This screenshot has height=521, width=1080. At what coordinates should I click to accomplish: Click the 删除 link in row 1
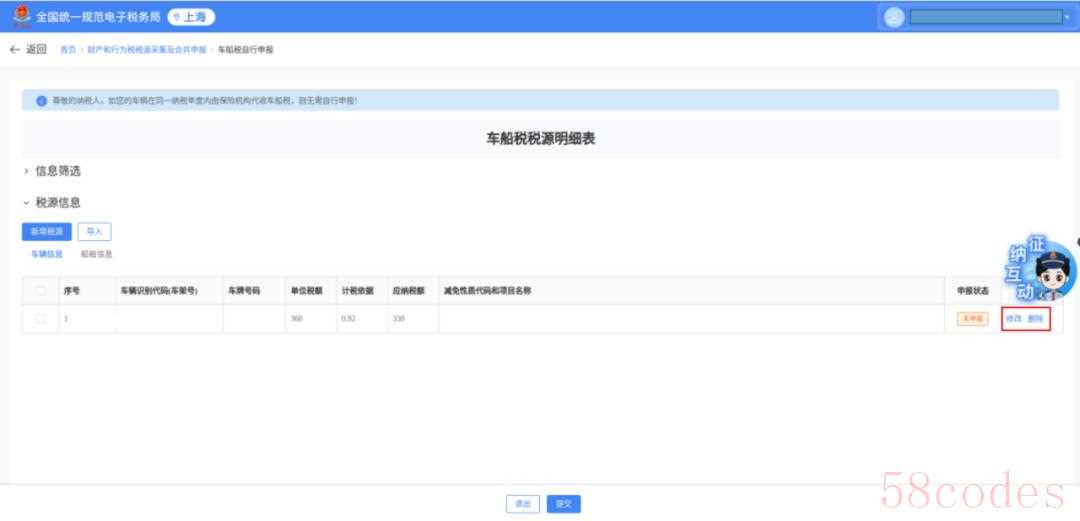pyautogui.click(x=1036, y=319)
